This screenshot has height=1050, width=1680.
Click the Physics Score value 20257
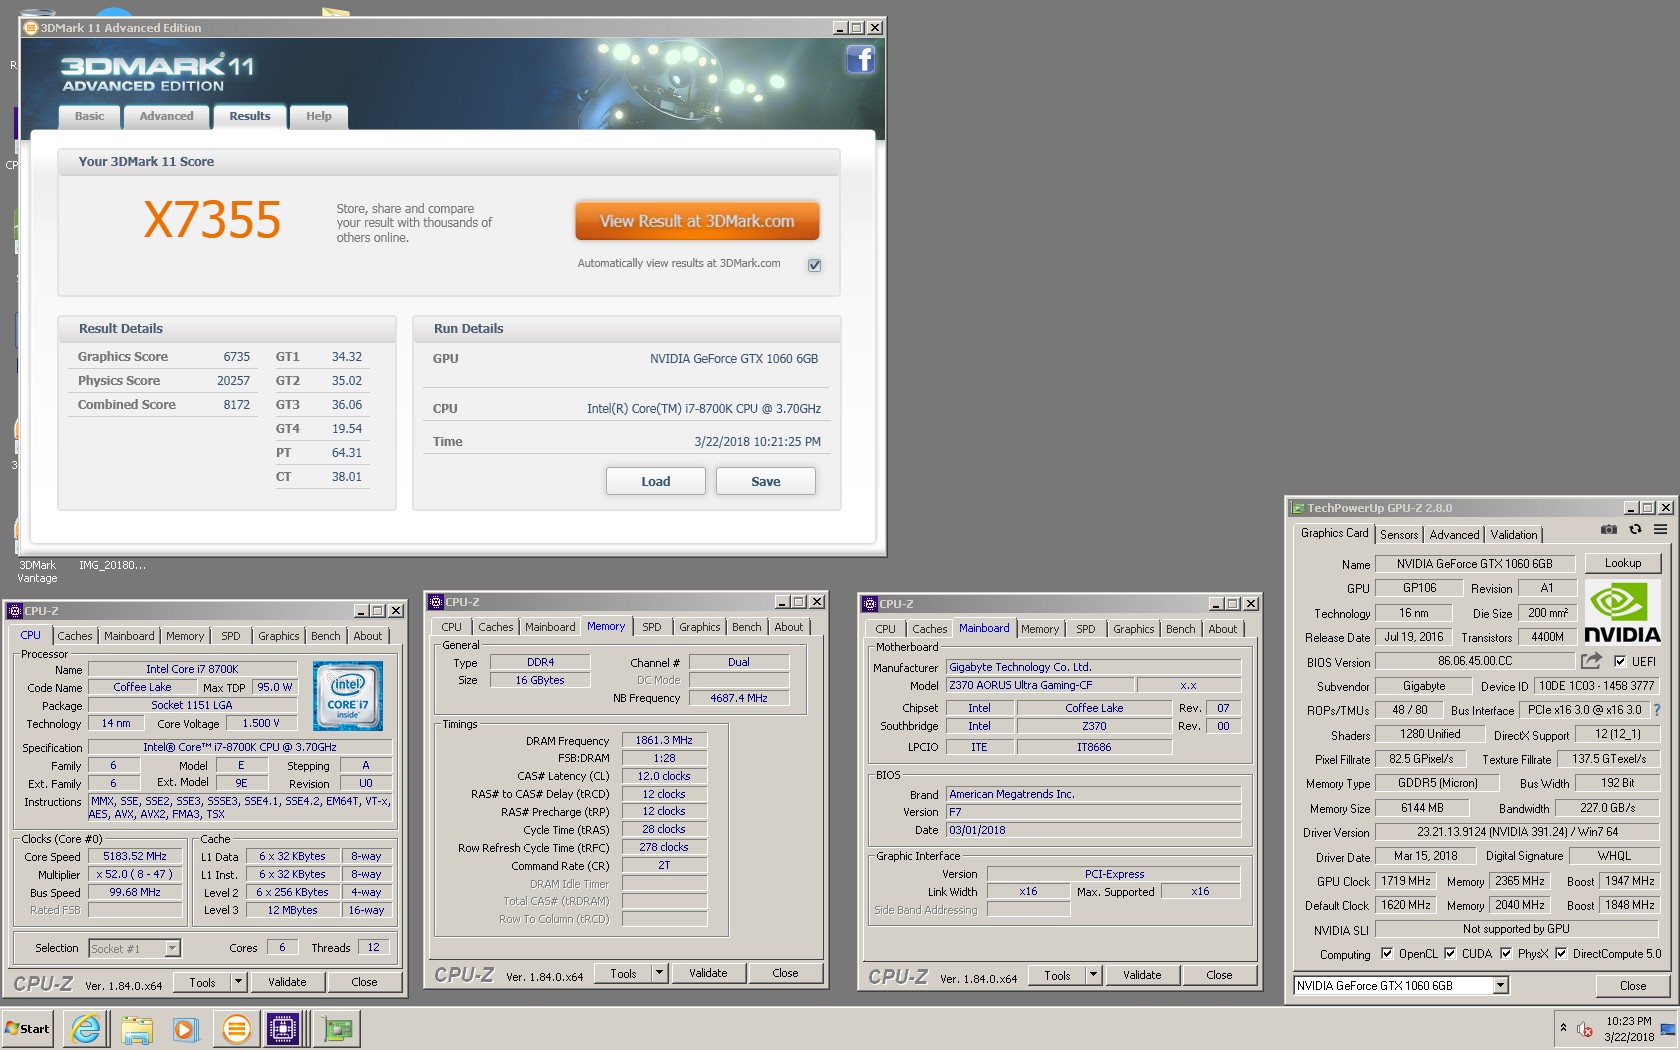tap(233, 381)
